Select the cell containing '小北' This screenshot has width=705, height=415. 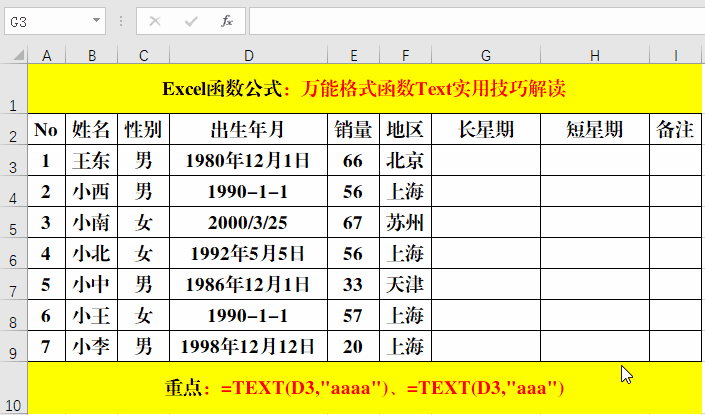click(x=92, y=253)
